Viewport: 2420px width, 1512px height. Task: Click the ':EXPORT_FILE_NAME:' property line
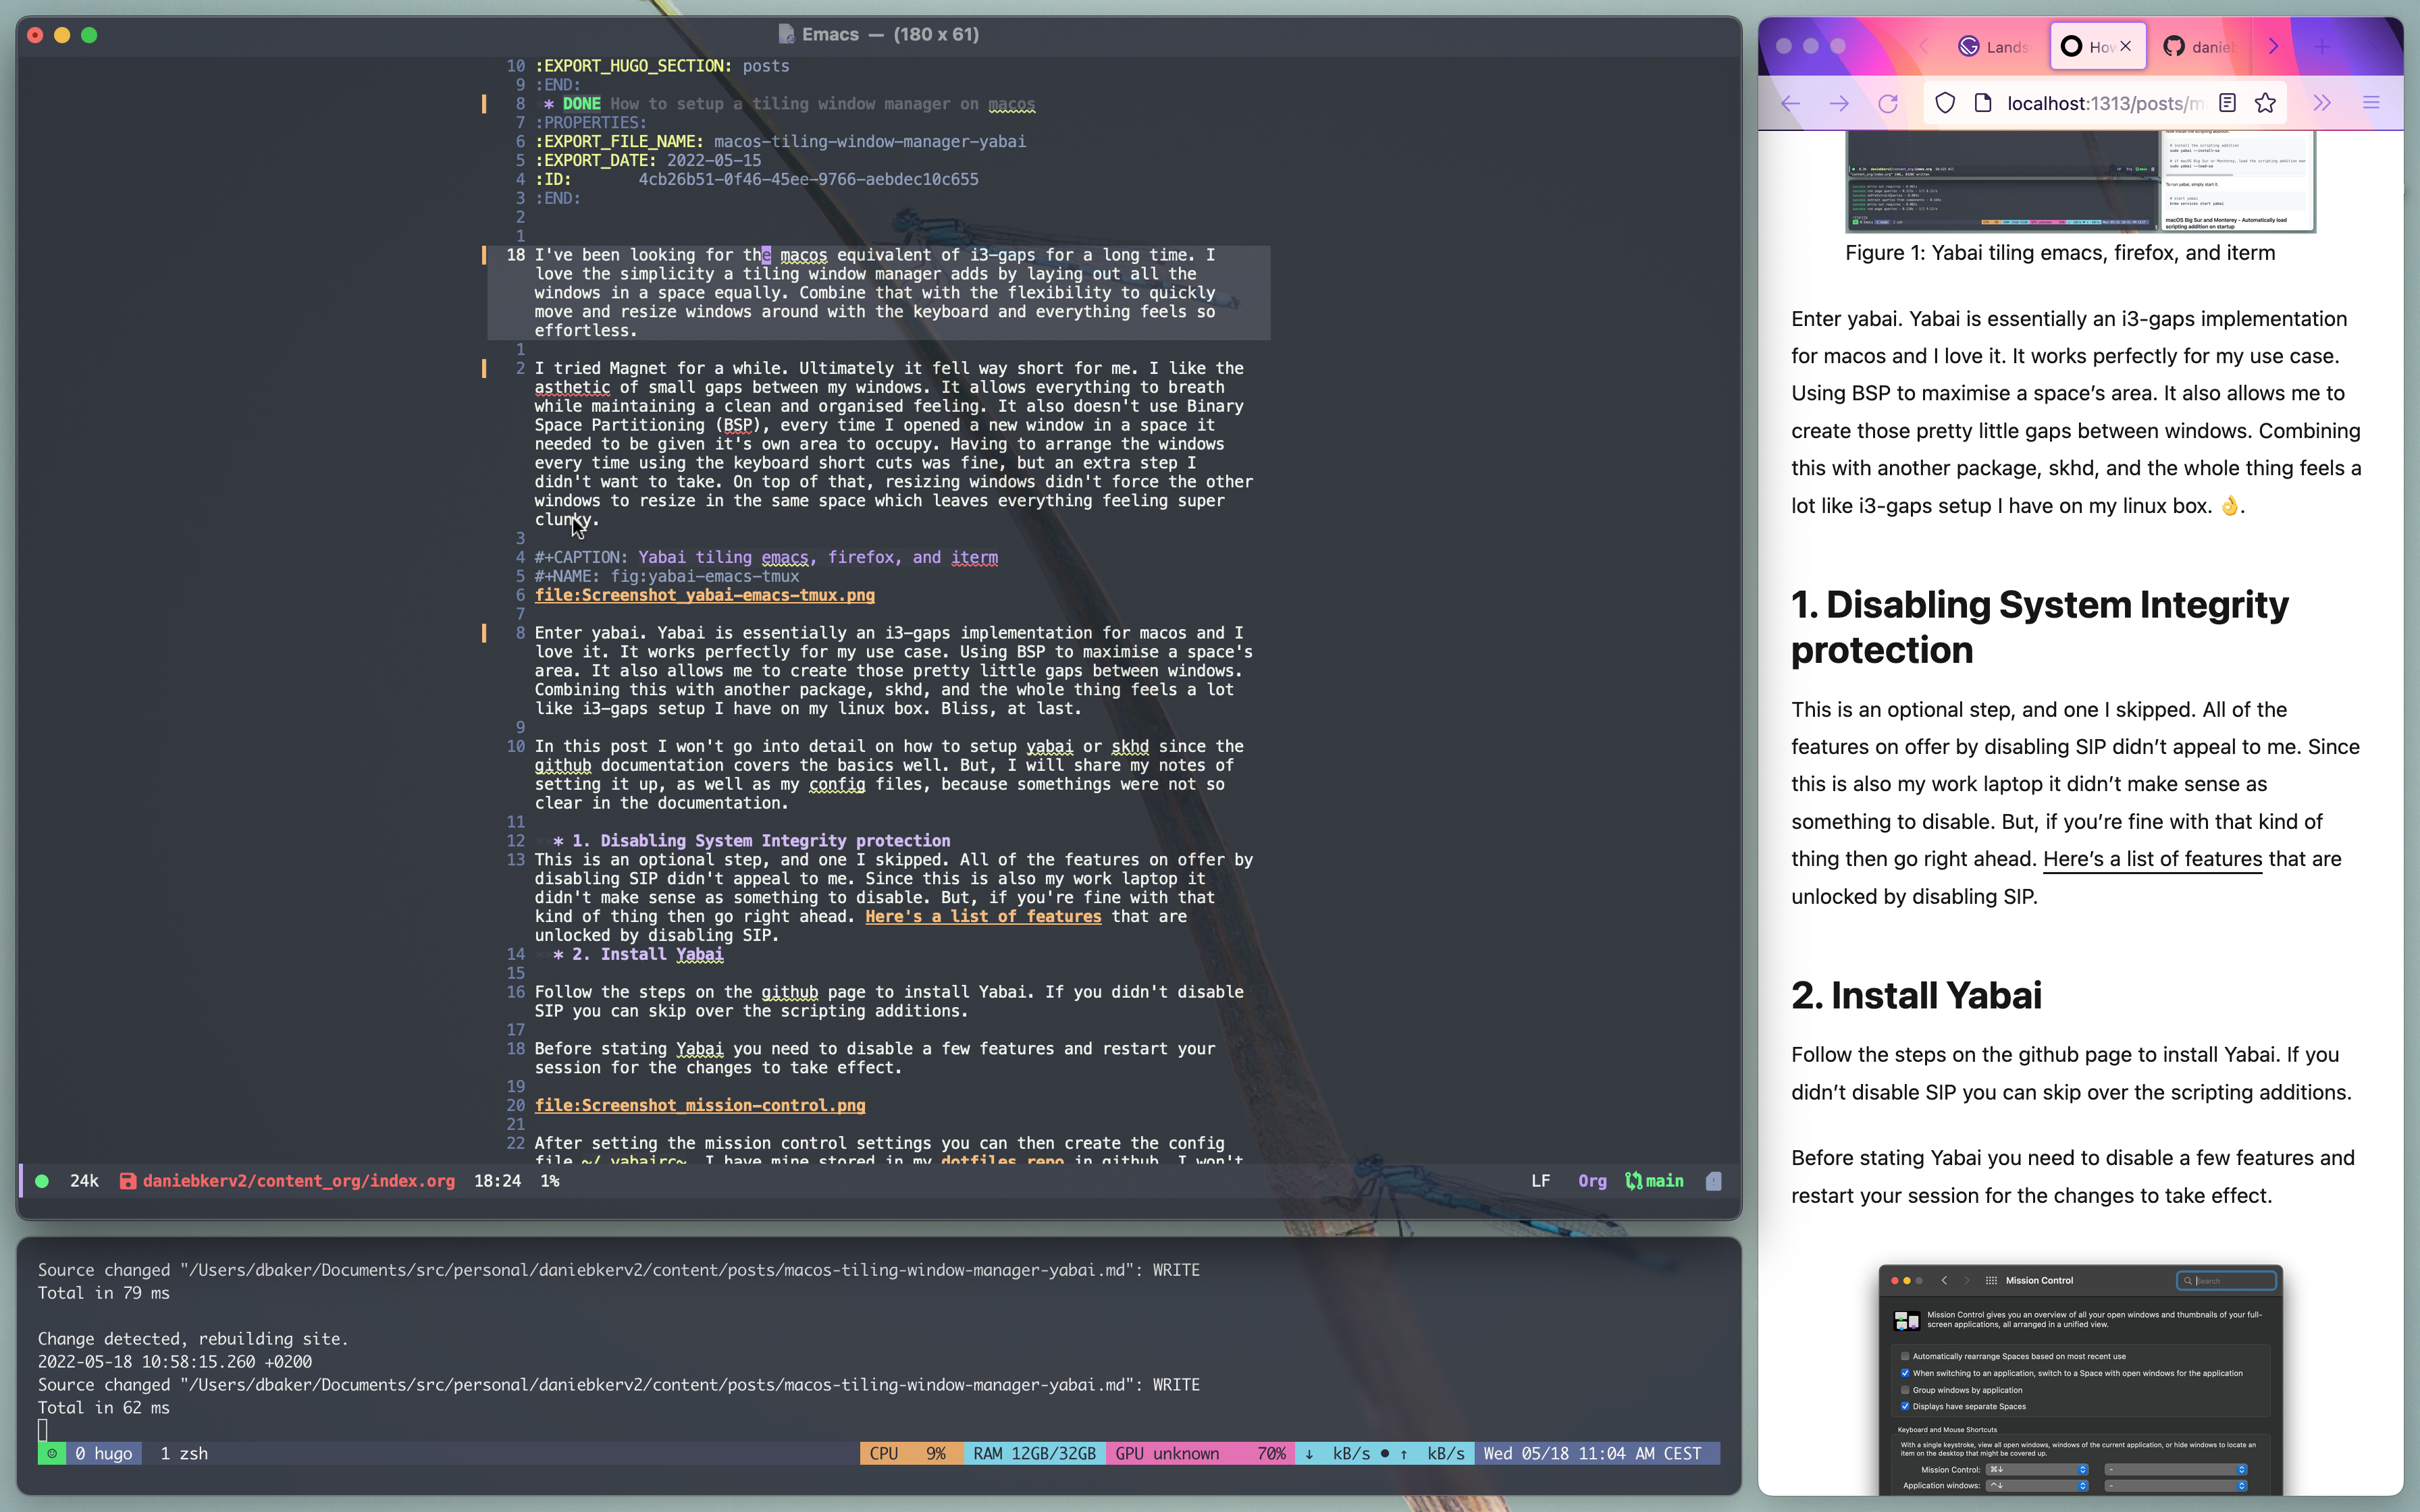click(780, 142)
